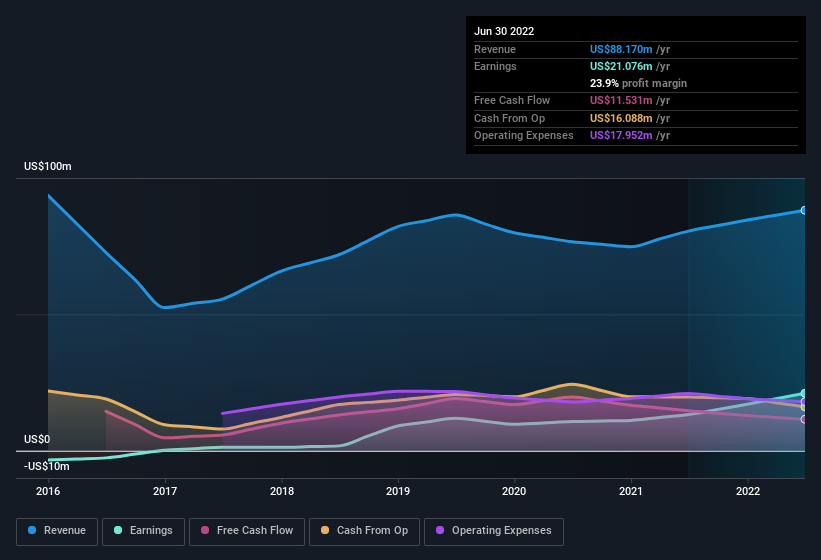This screenshot has width=821, height=560.
Task: Click the Earnings line endpoint marker
Action: [x=803, y=393]
